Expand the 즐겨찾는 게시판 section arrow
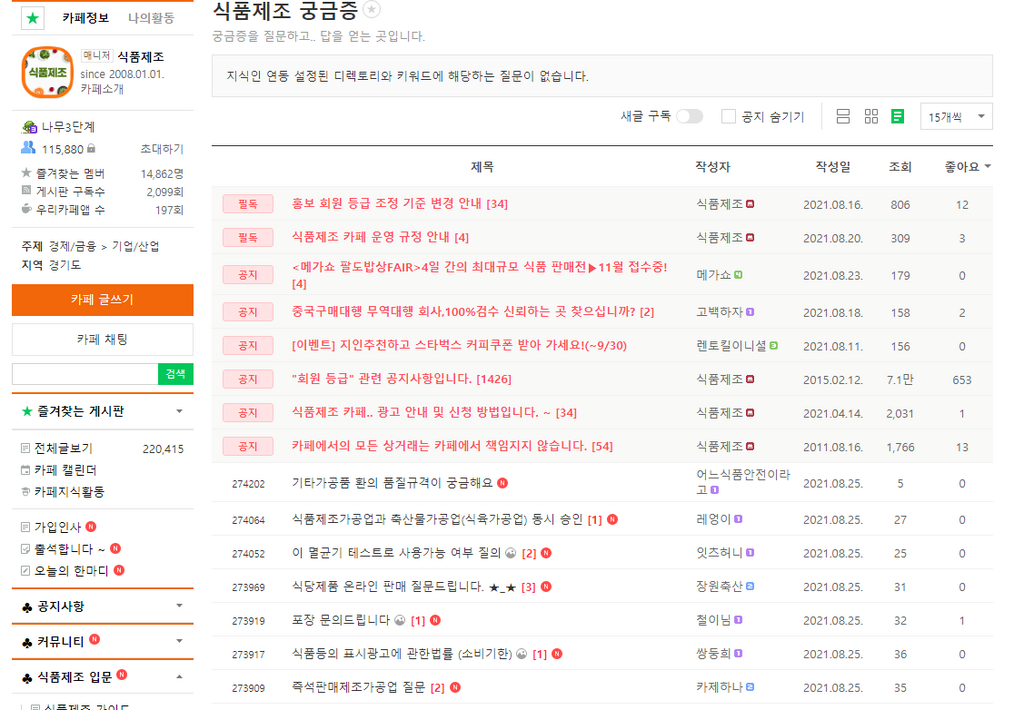1024x710 pixels. click(x=180, y=411)
